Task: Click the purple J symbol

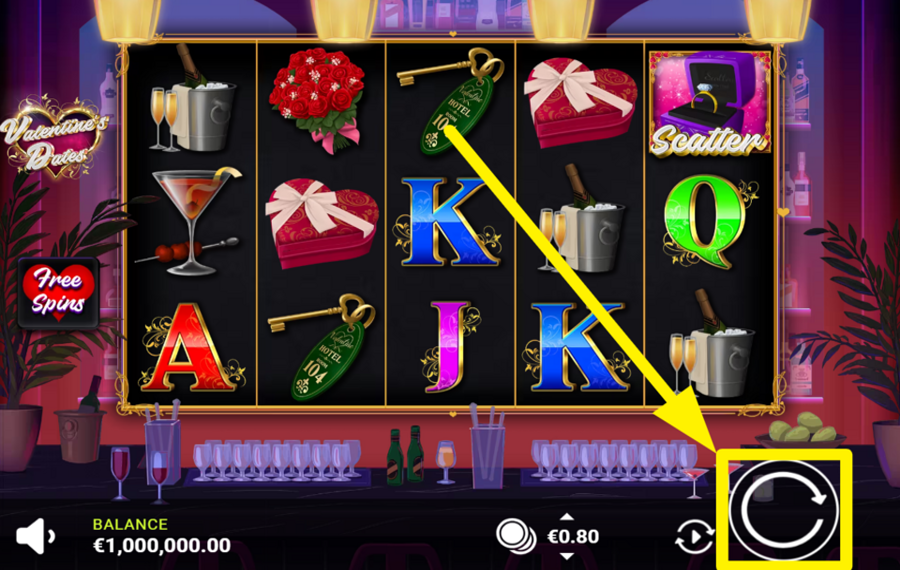Action: (x=450, y=347)
